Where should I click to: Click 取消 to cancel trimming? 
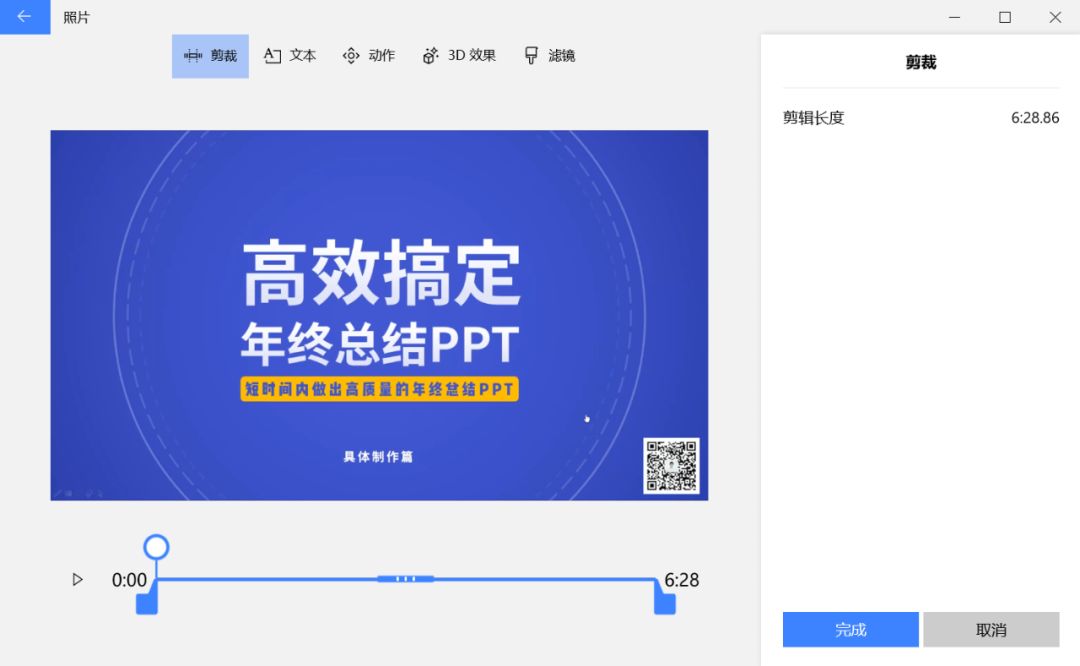click(991, 629)
